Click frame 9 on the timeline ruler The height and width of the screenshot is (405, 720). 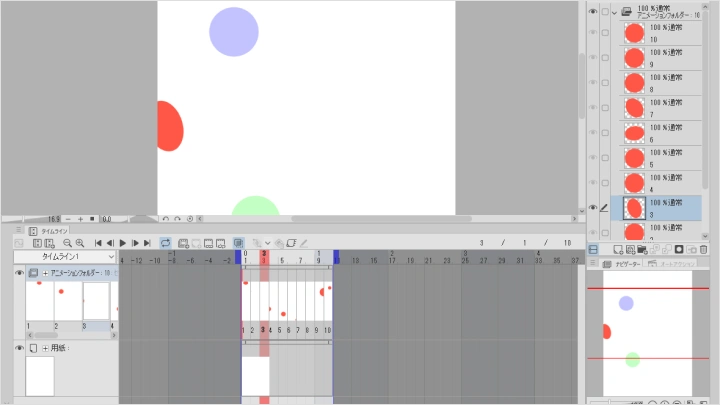pos(318,260)
